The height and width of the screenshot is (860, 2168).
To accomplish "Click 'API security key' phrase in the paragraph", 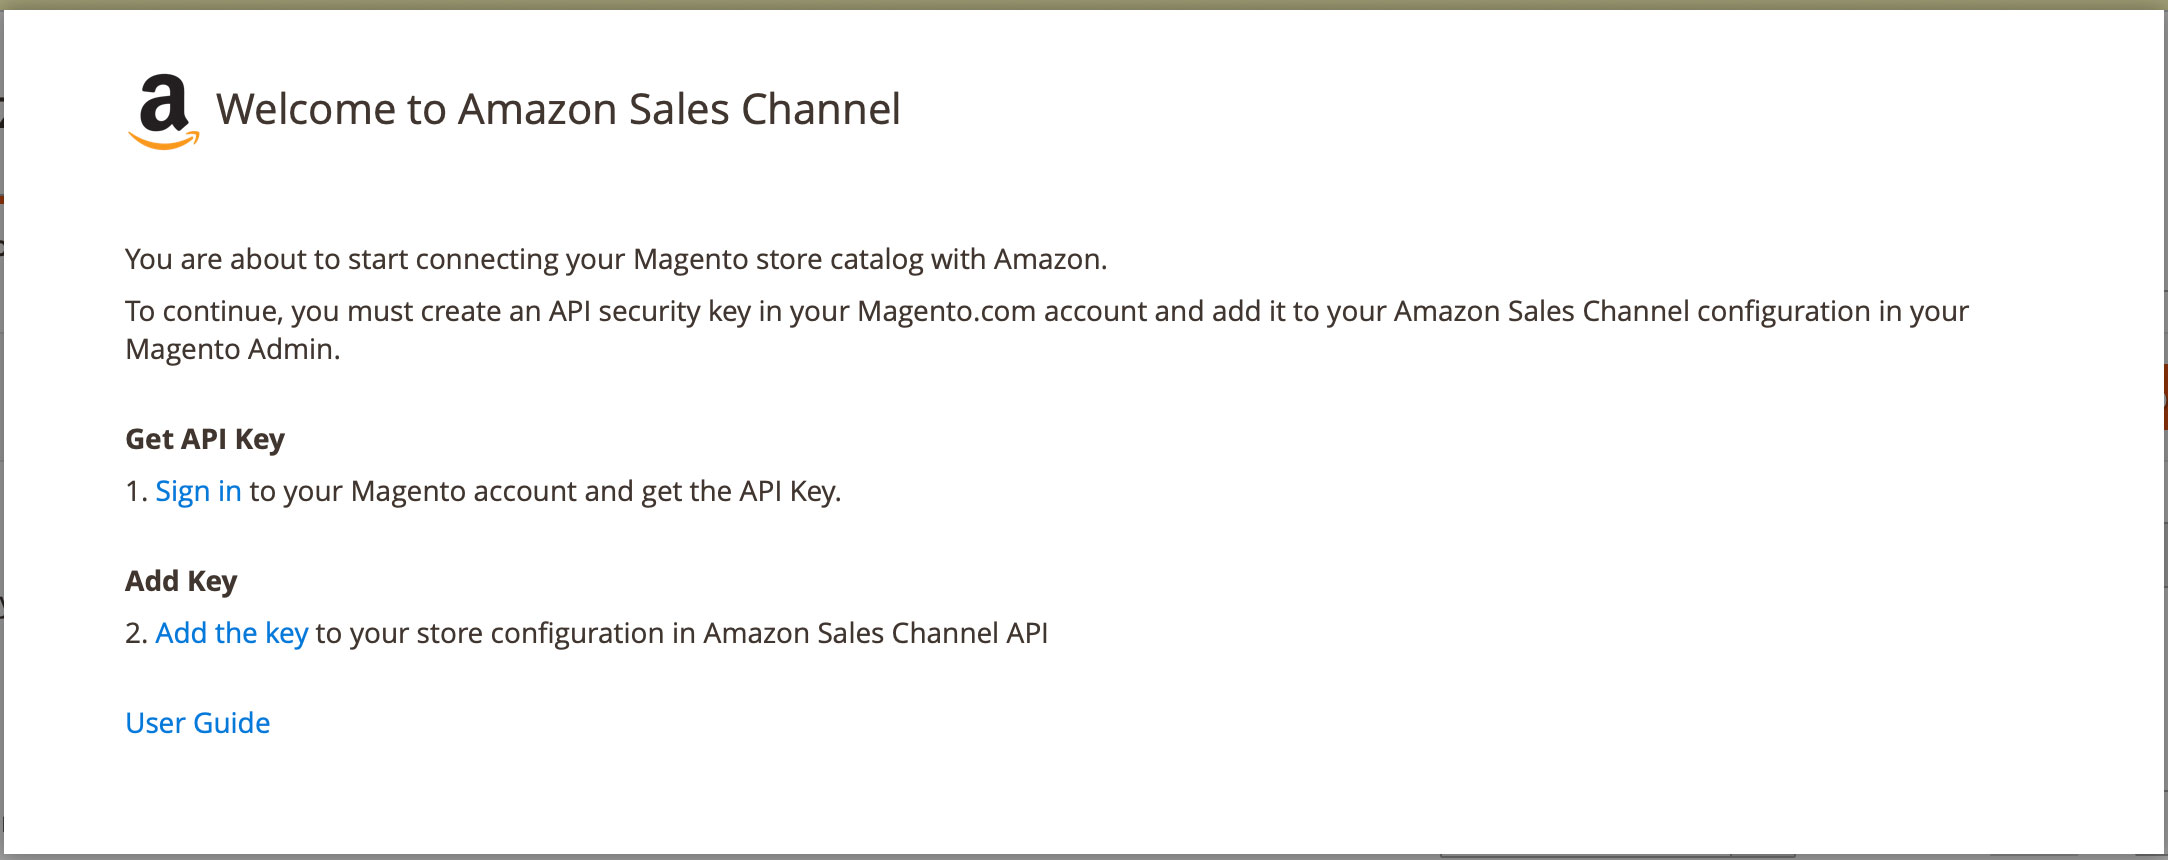I will (x=649, y=311).
